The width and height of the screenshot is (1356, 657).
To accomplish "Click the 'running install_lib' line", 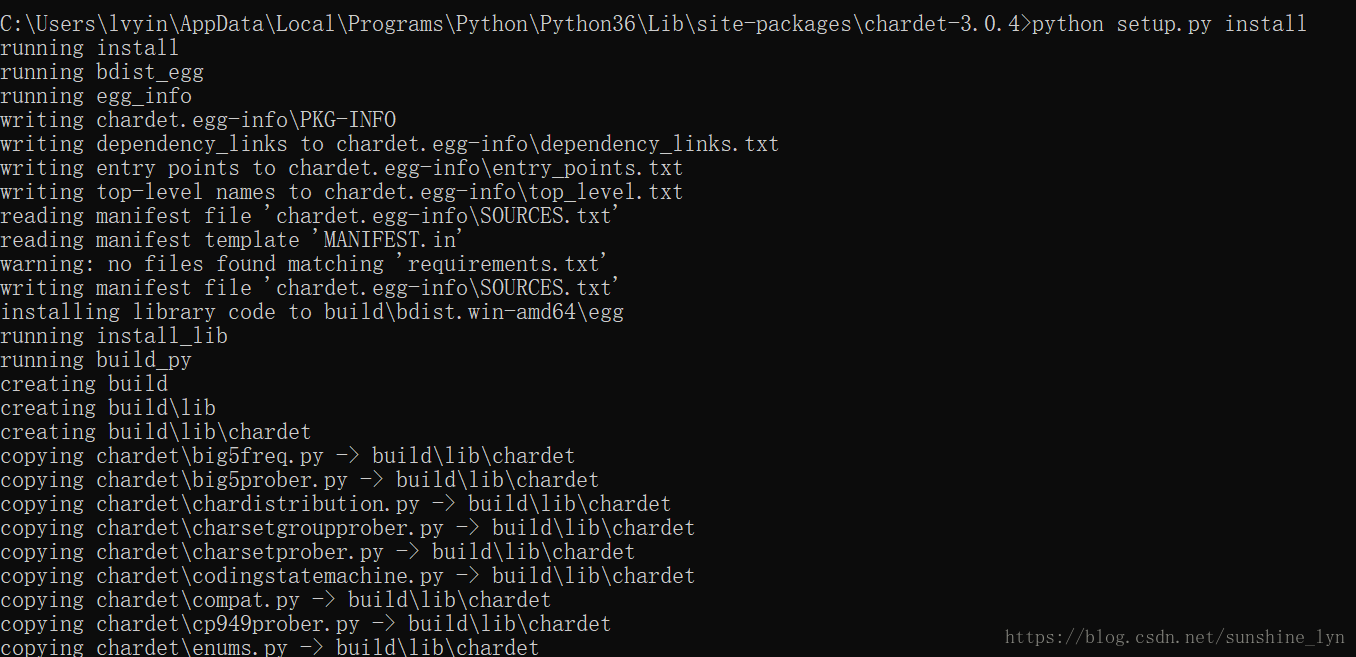I will tap(114, 336).
